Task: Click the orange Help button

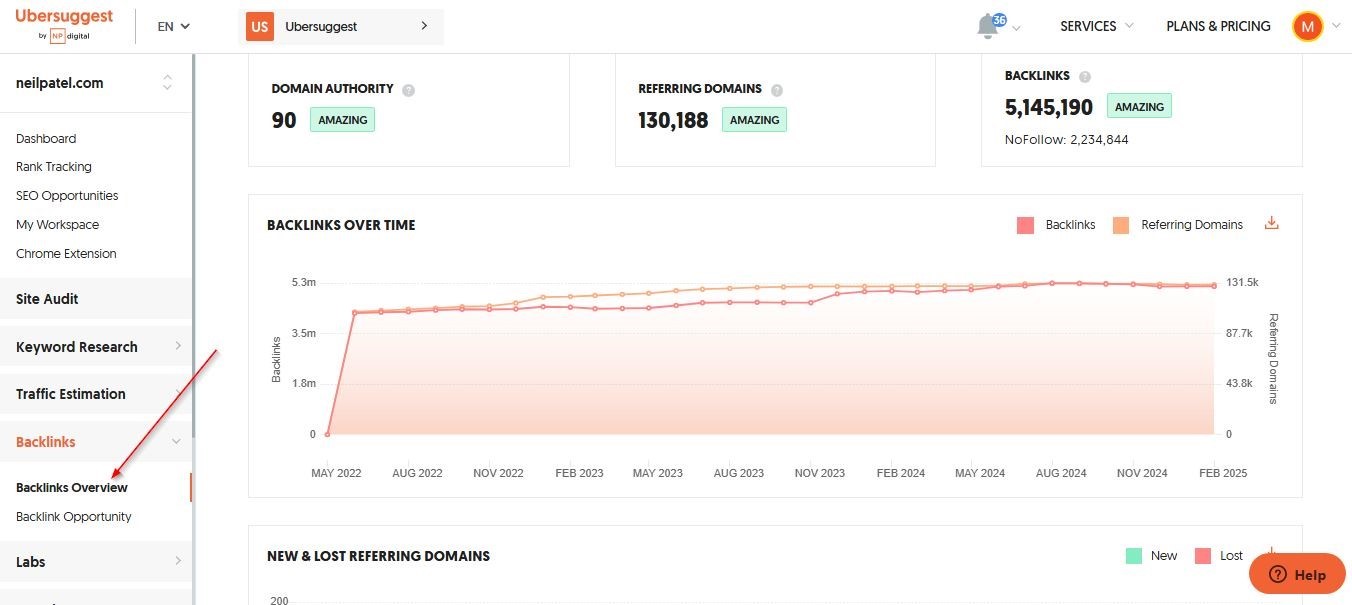Action: coord(1297,574)
